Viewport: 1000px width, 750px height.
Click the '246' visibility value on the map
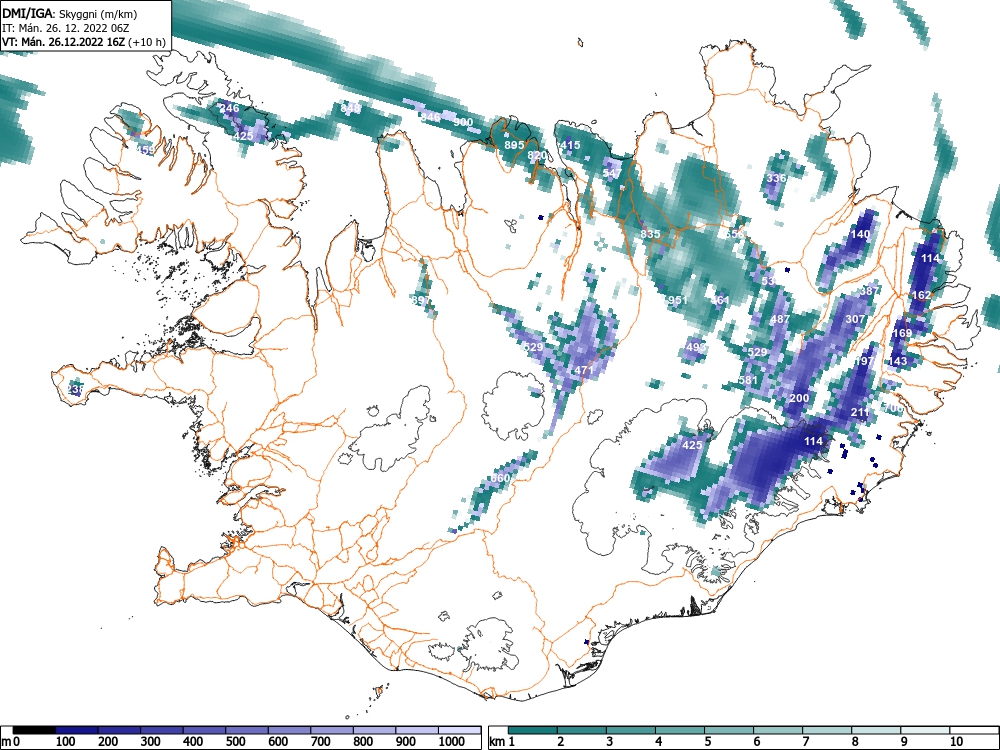229,108
